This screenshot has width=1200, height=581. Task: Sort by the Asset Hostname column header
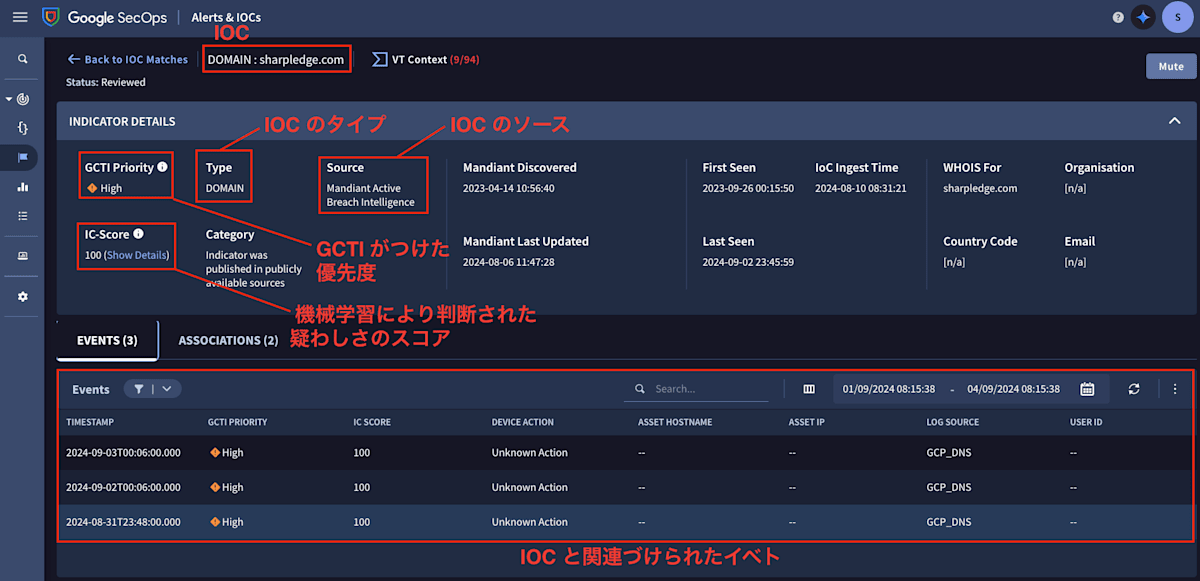pos(675,423)
